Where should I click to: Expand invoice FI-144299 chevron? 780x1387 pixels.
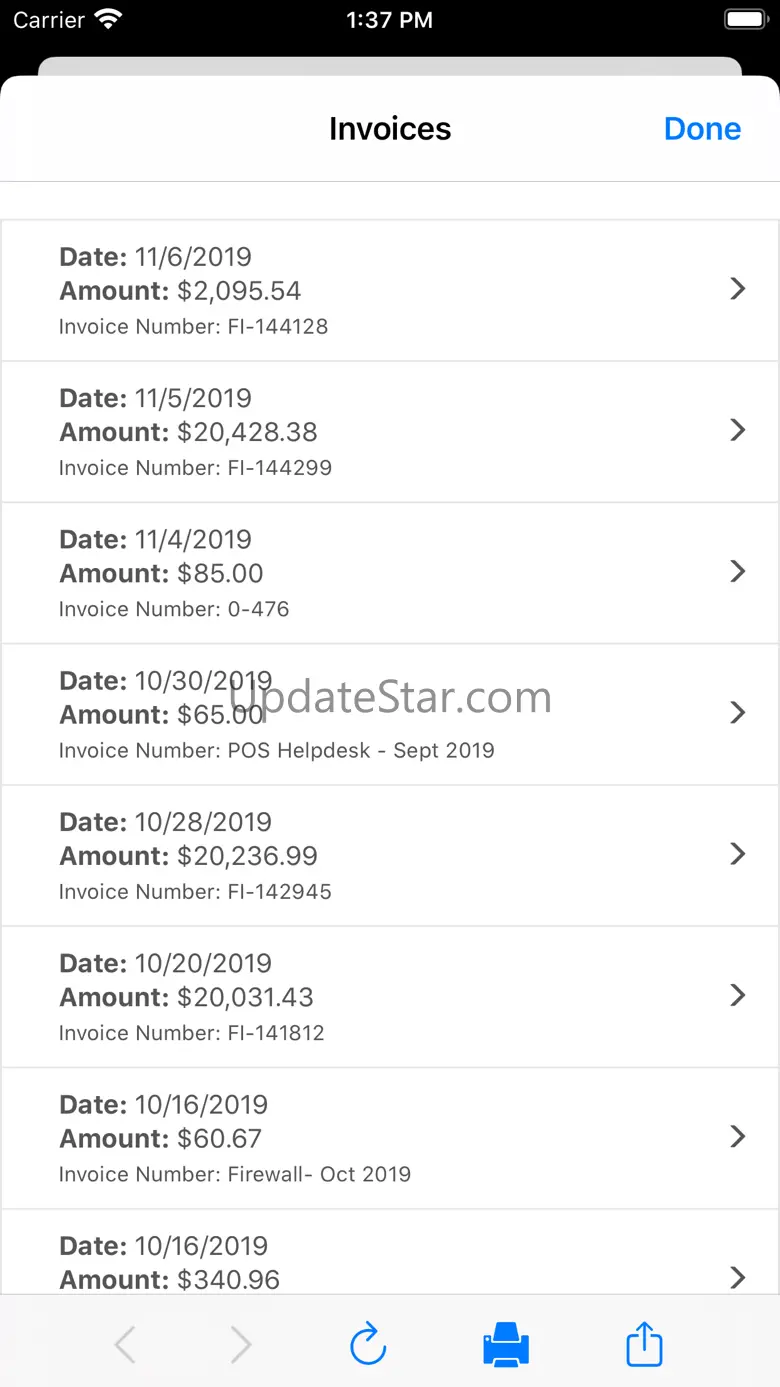click(738, 430)
